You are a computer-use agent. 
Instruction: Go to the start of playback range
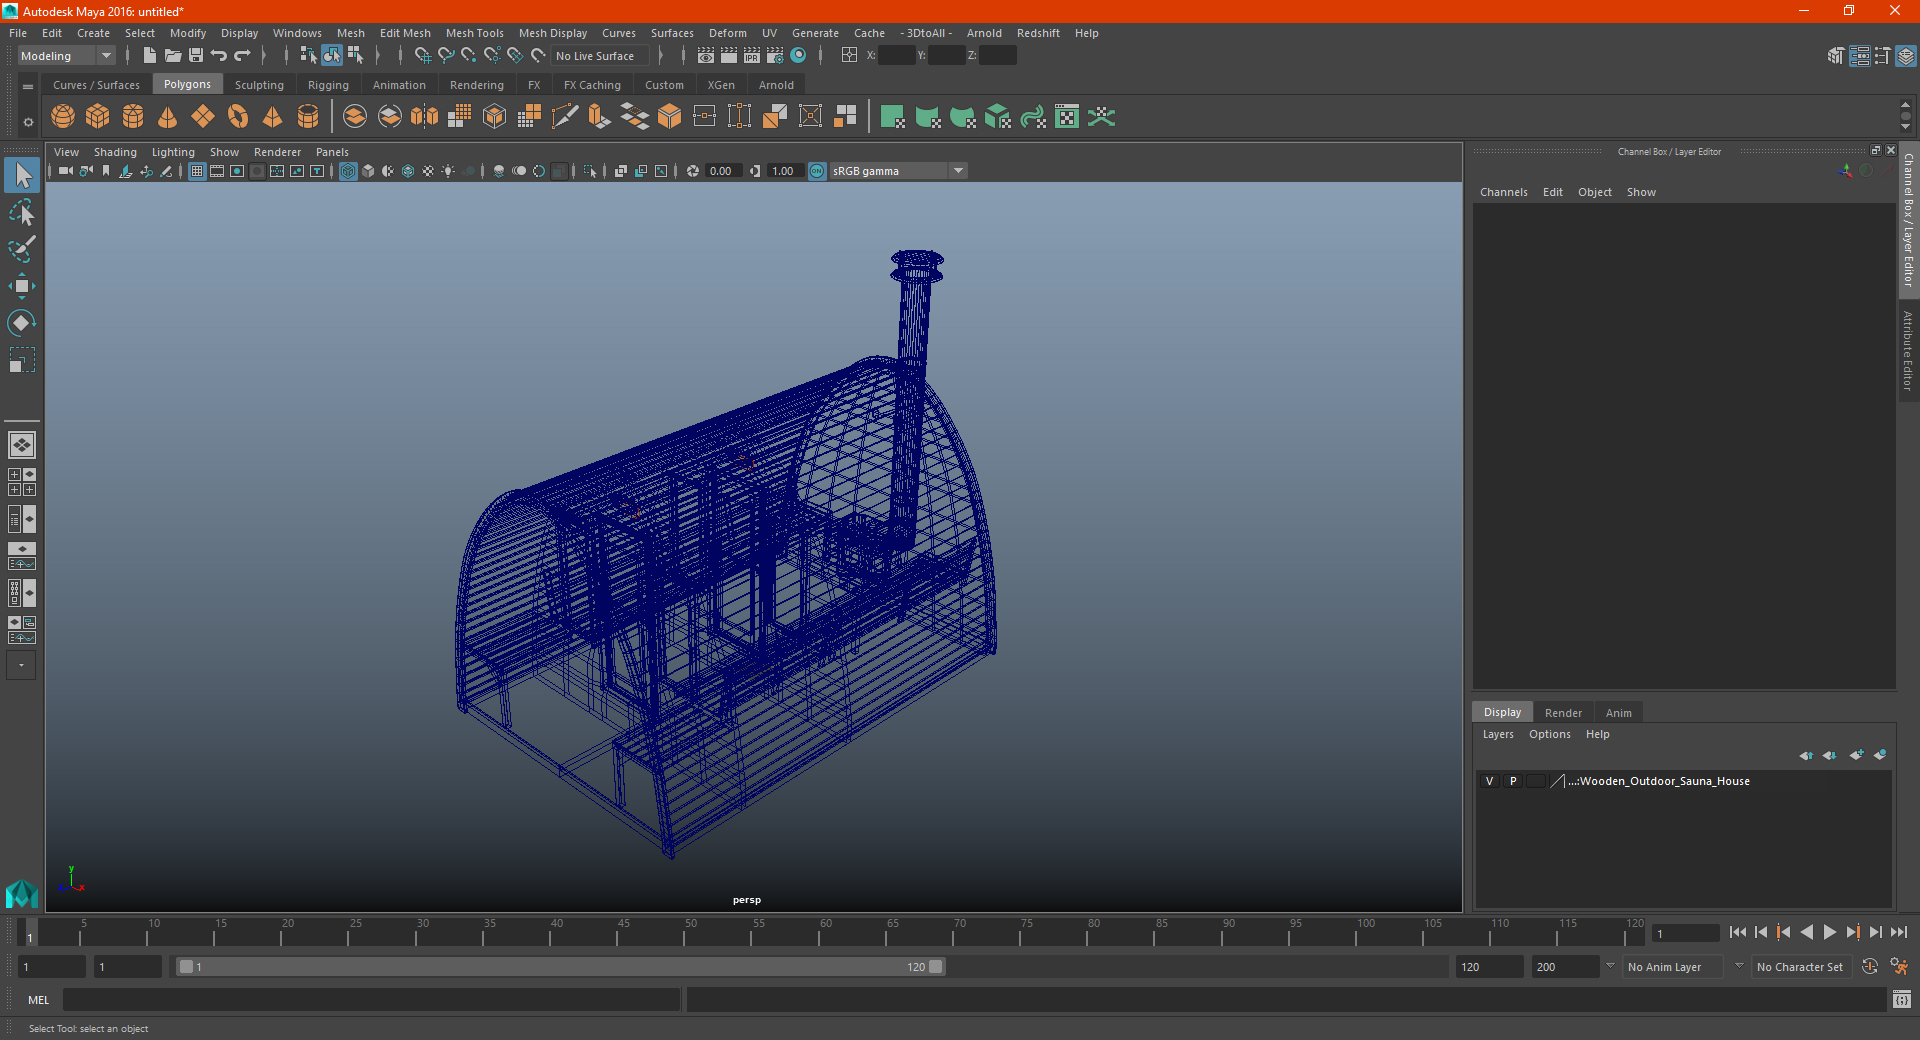pyautogui.click(x=1737, y=932)
